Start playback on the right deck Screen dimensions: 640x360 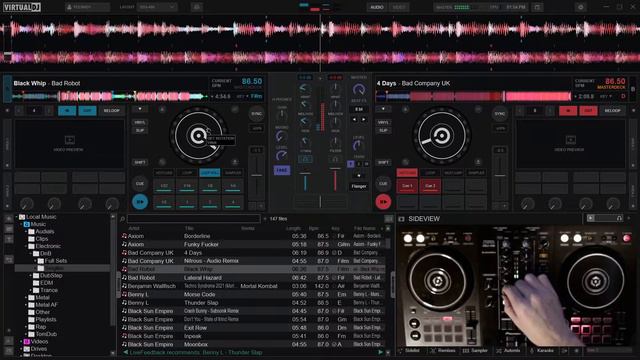[383, 202]
